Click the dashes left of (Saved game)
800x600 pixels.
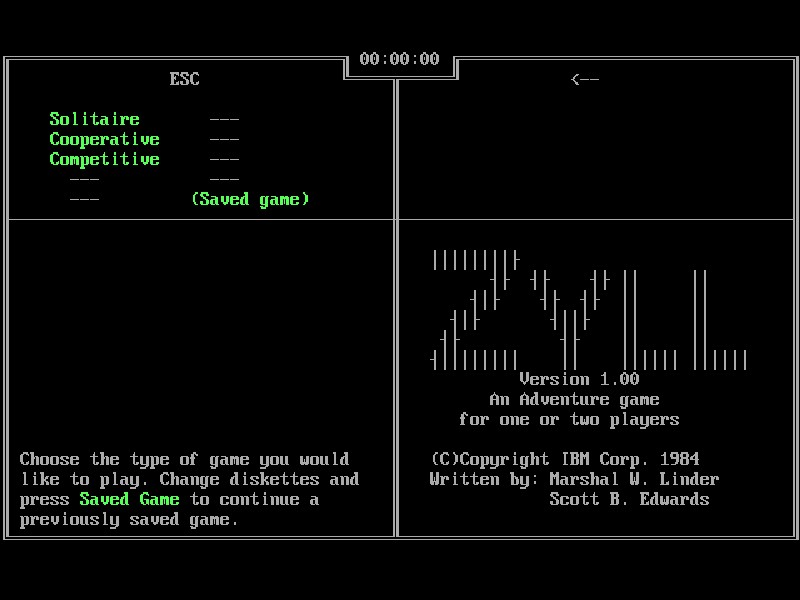coord(84,199)
